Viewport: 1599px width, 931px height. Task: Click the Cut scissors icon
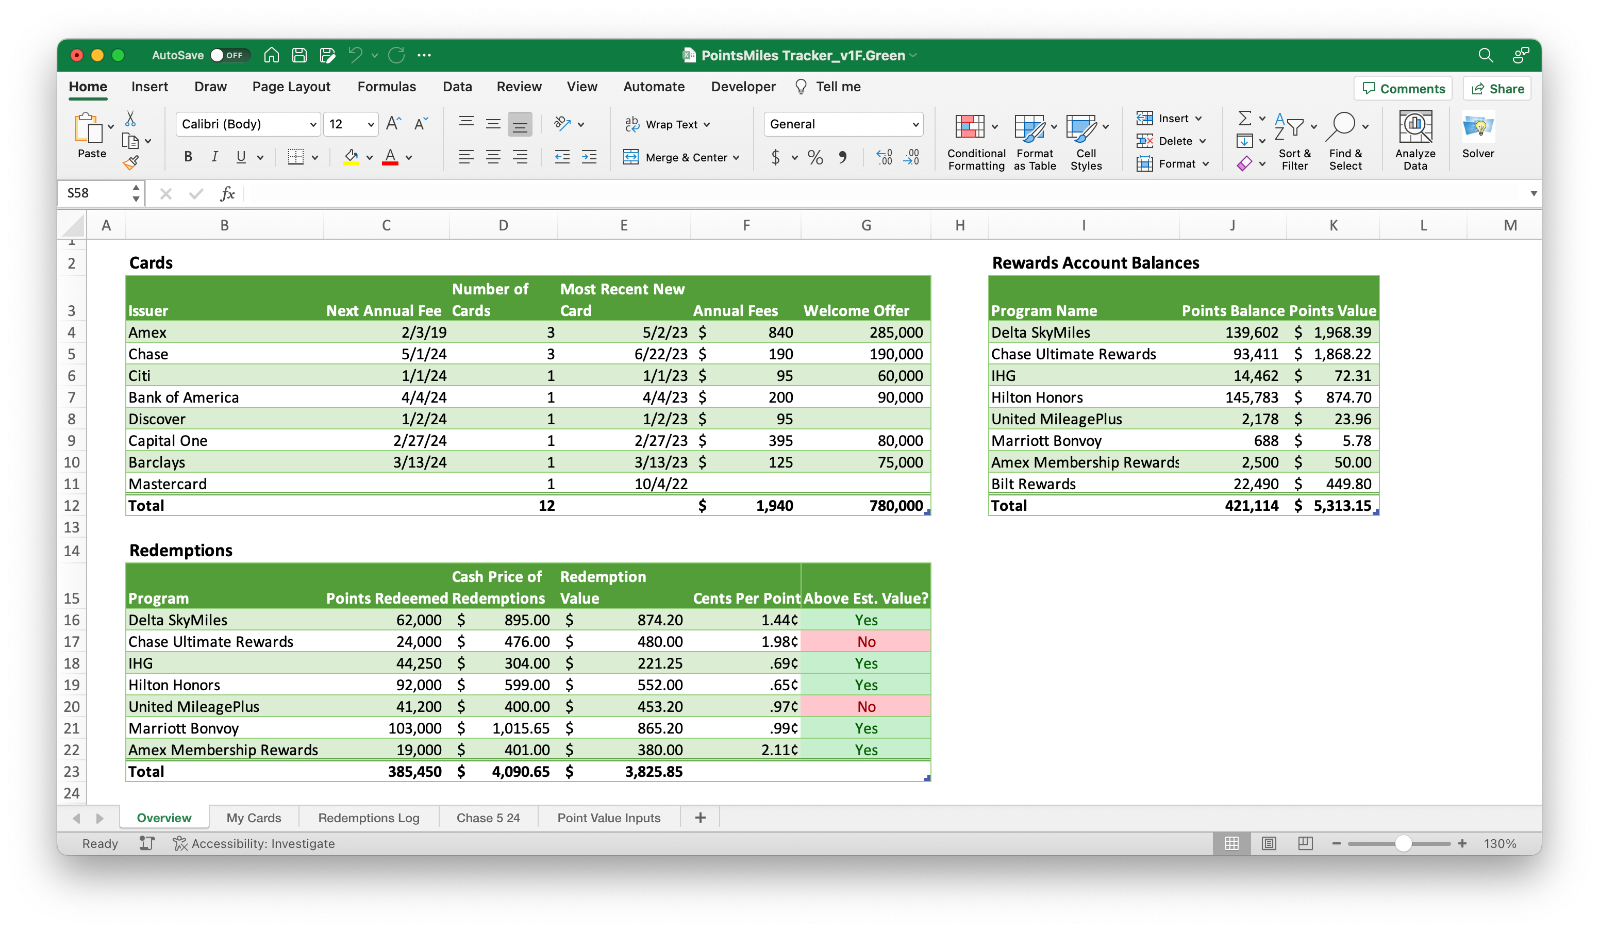click(130, 119)
